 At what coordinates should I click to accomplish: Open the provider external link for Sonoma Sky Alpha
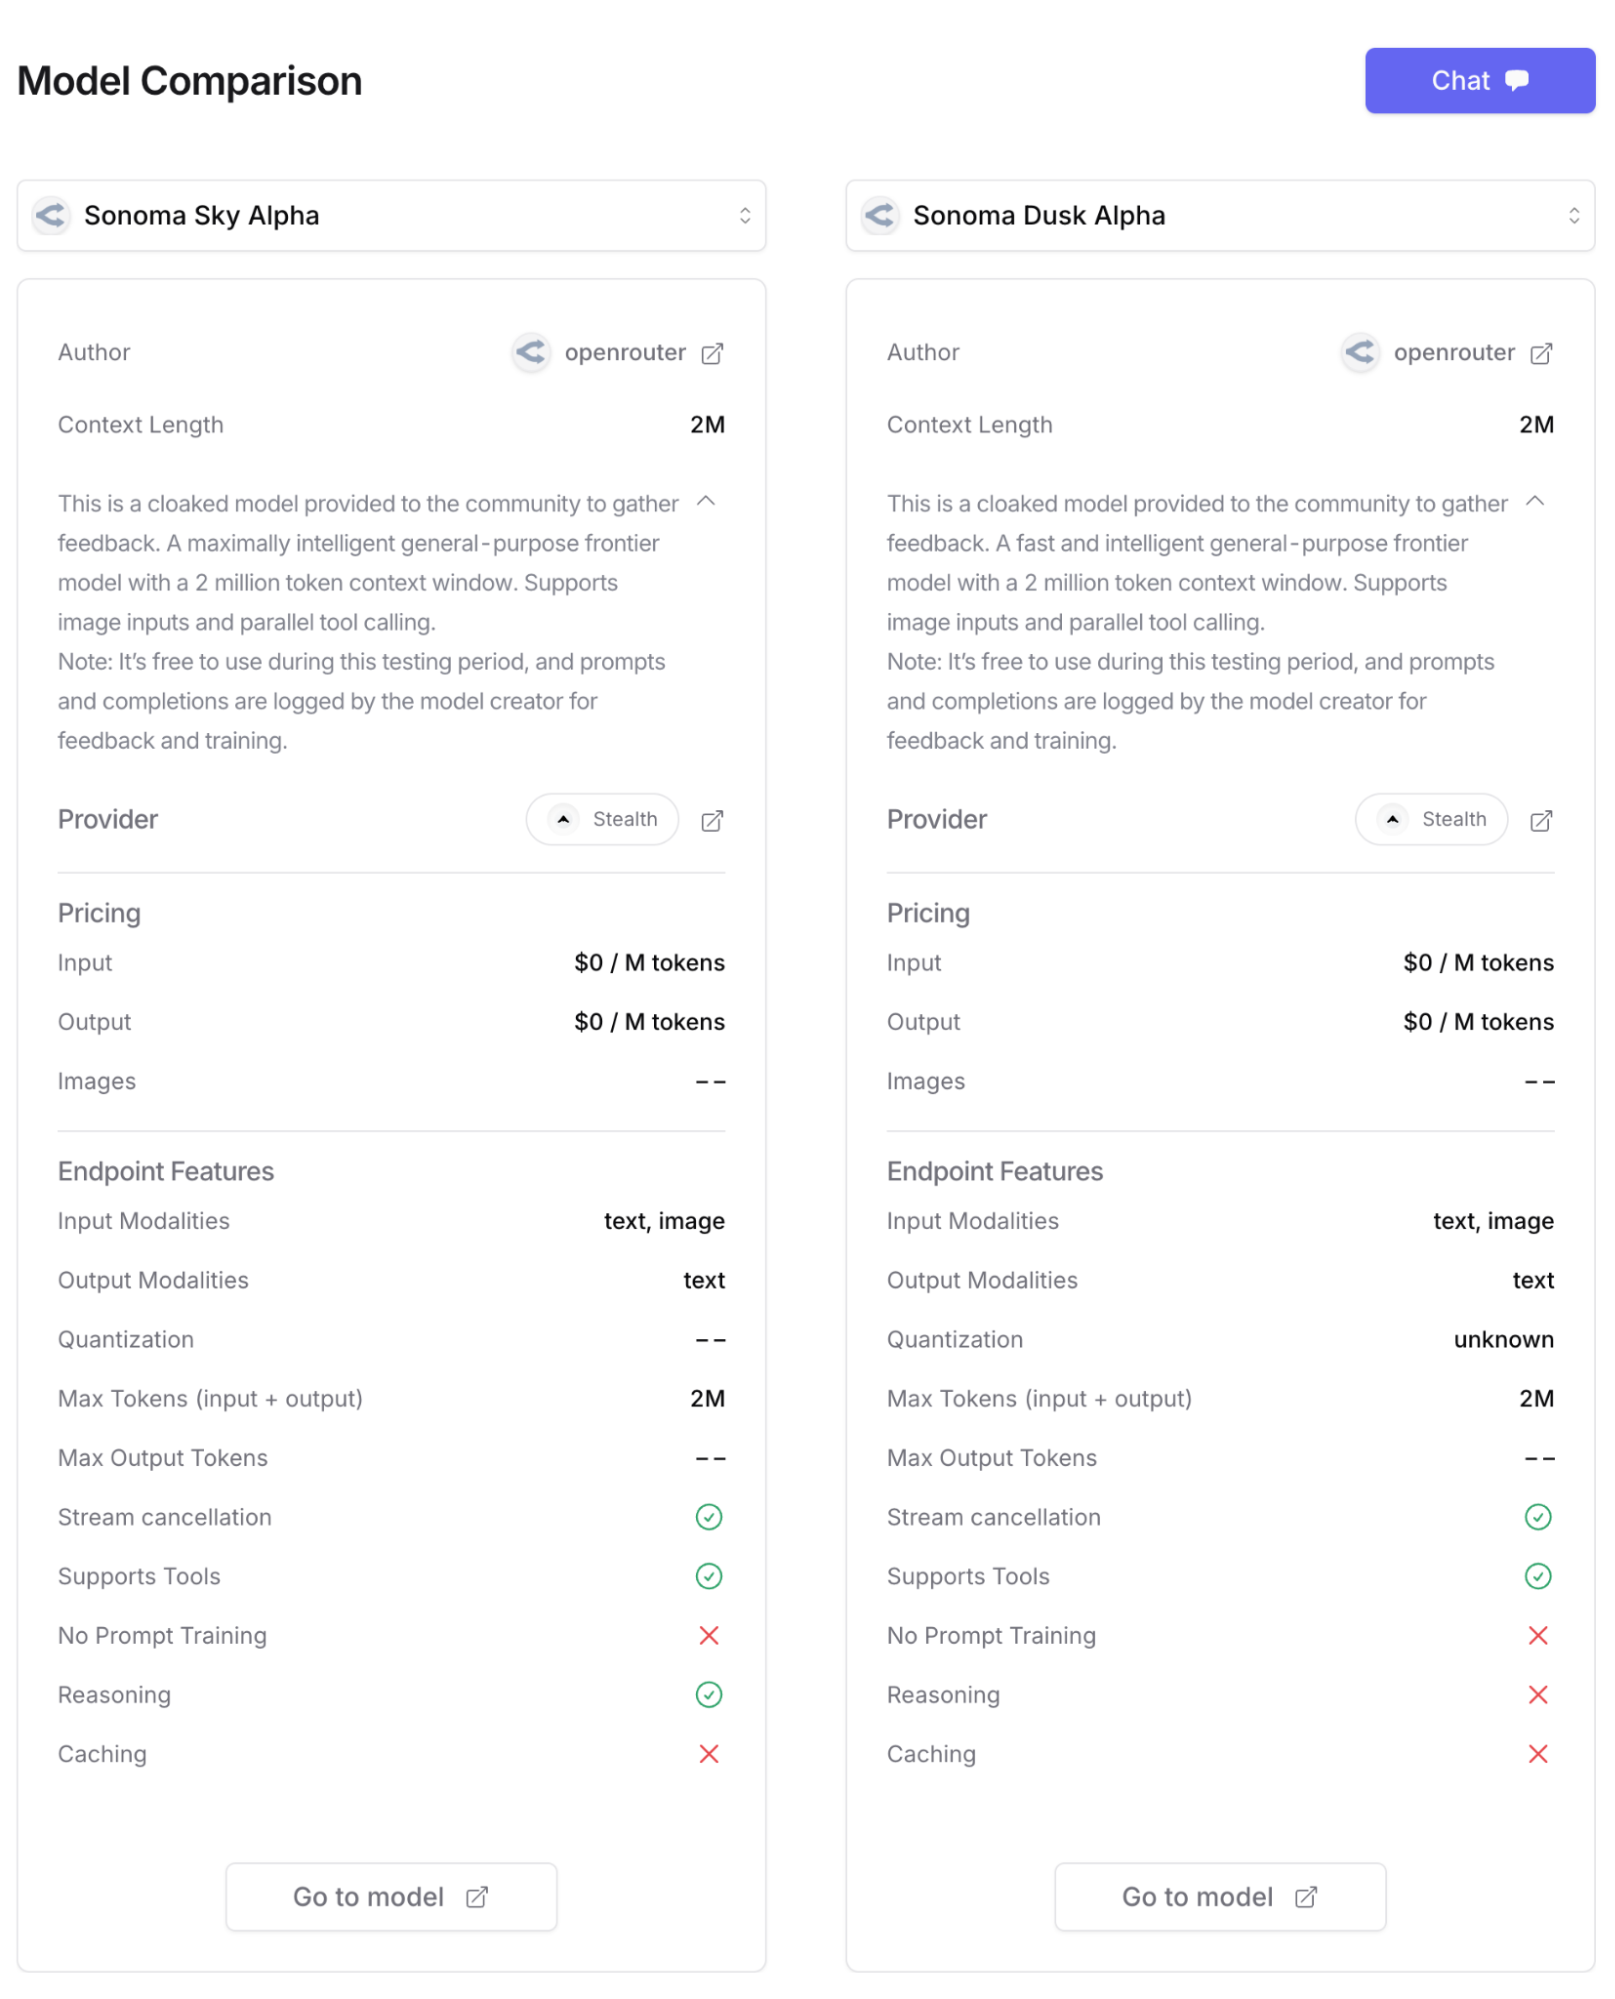tap(712, 821)
